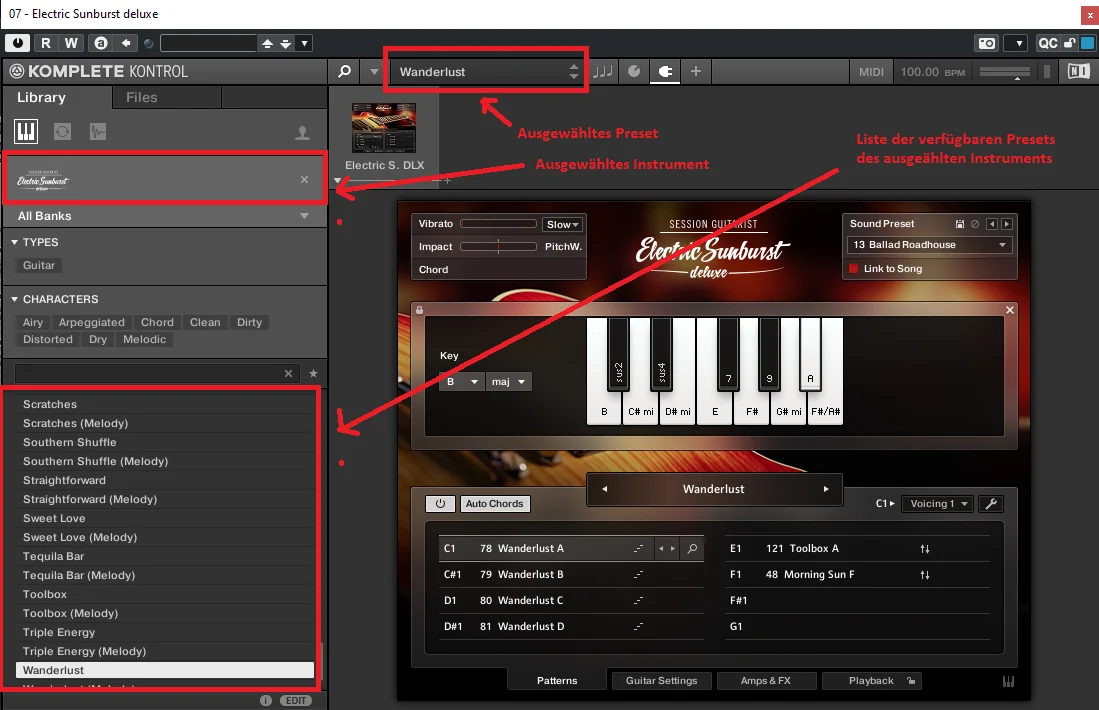Adjust the Vibrato slider
Screen dimensions: 1099x710
click(x=498, y=224)
